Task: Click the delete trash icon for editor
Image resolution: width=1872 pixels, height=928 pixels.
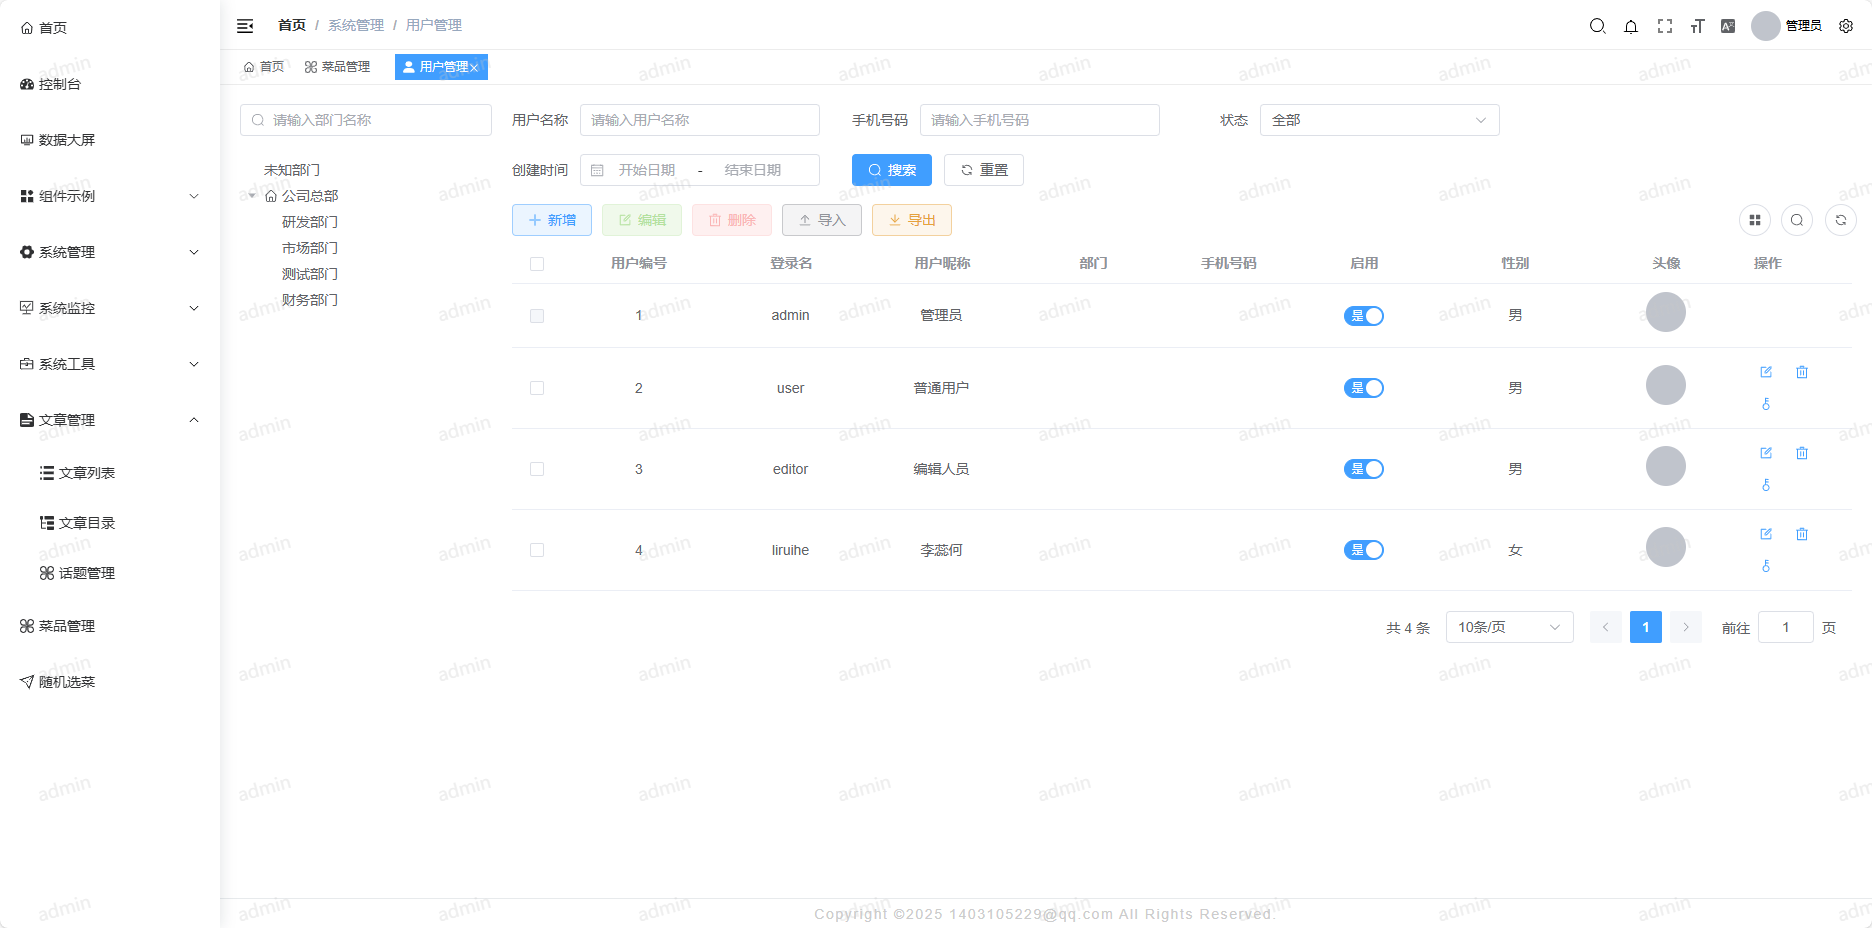Action: pyautogui.click(x=1802, y=453)
